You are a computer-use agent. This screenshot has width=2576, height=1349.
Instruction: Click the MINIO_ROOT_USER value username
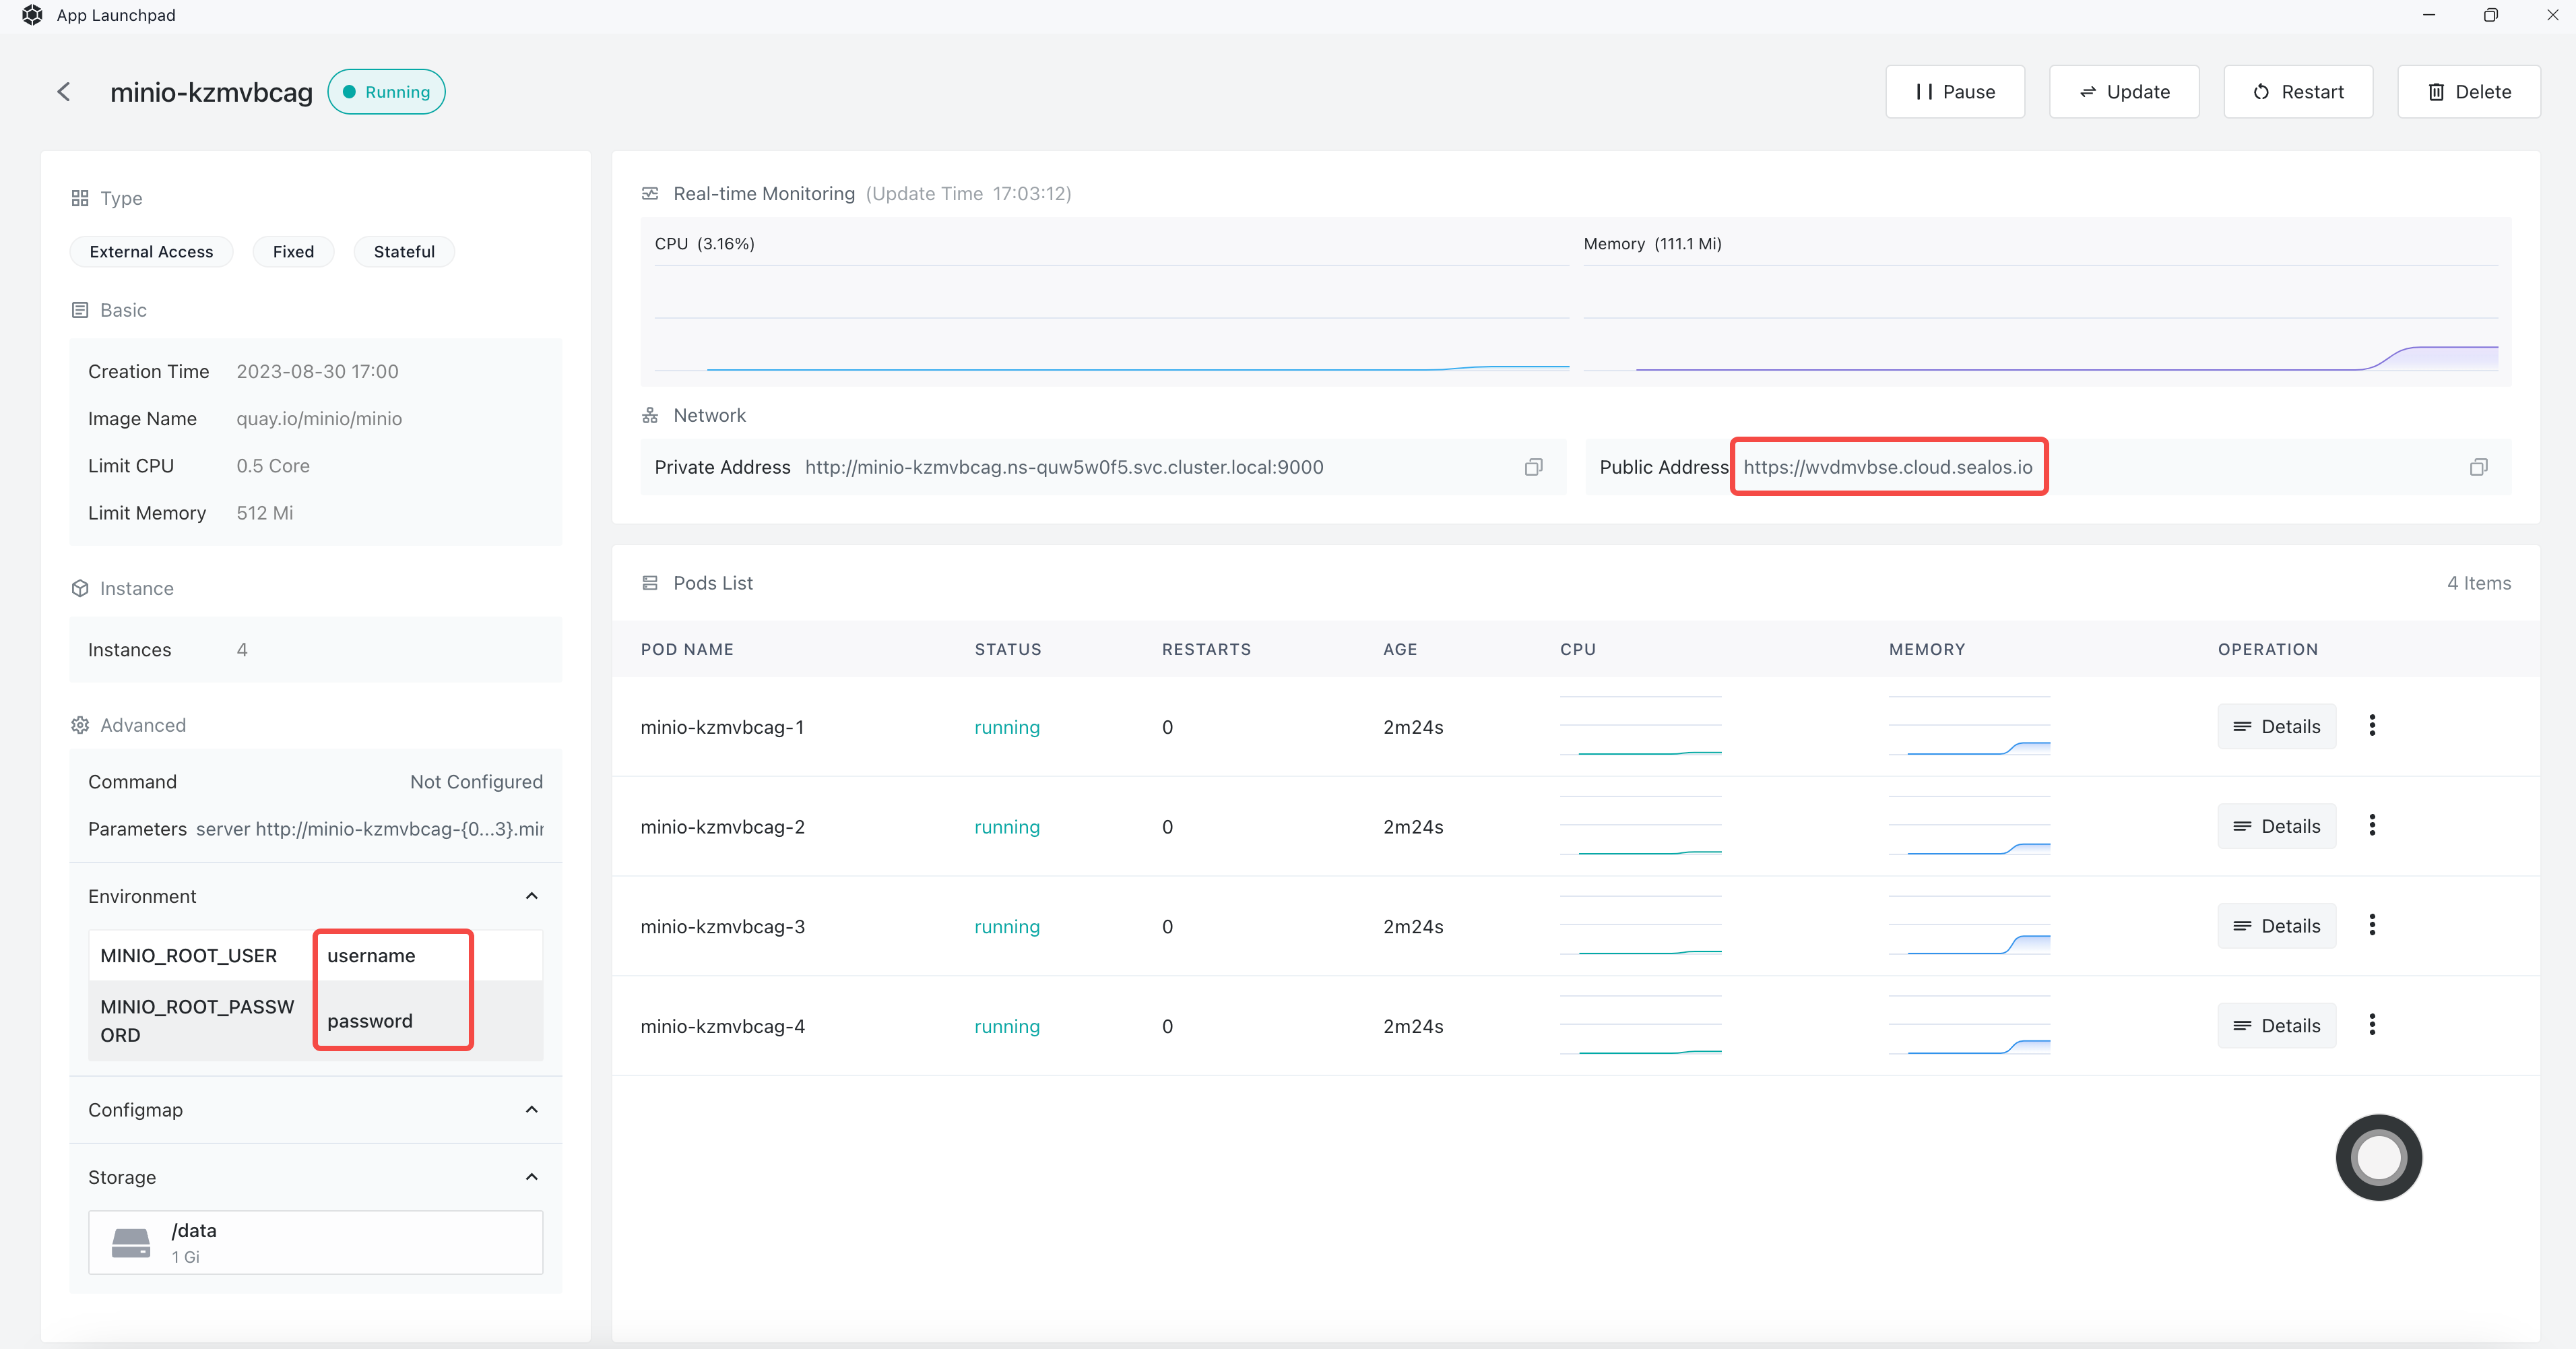click(371, 955)
